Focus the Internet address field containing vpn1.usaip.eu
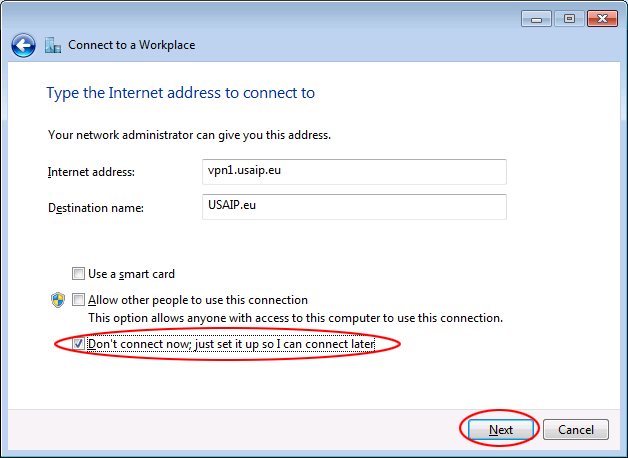This screenshot has width=628, height=458. pos(354,172)
